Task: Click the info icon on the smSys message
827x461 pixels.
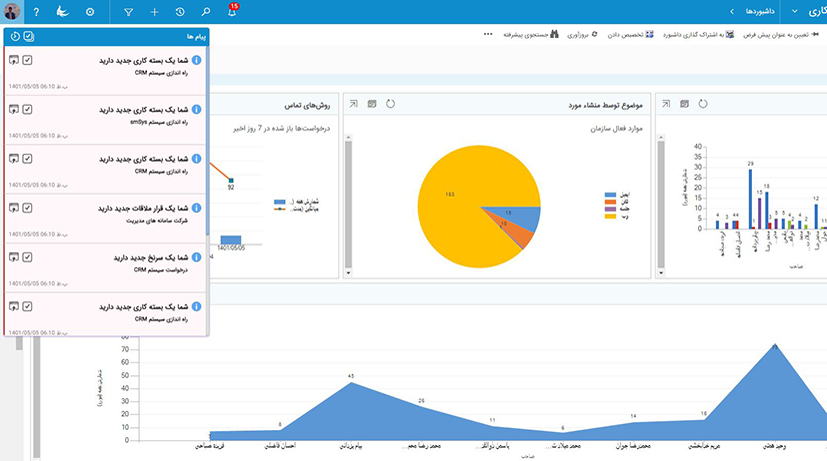Action: tap(196, 109)
